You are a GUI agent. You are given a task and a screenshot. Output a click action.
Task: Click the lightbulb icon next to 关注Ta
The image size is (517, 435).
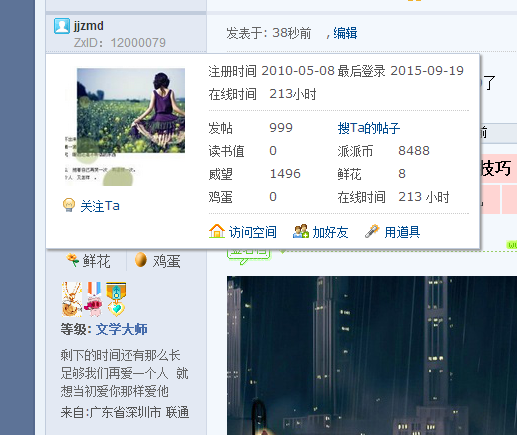[x=69, y=205]
